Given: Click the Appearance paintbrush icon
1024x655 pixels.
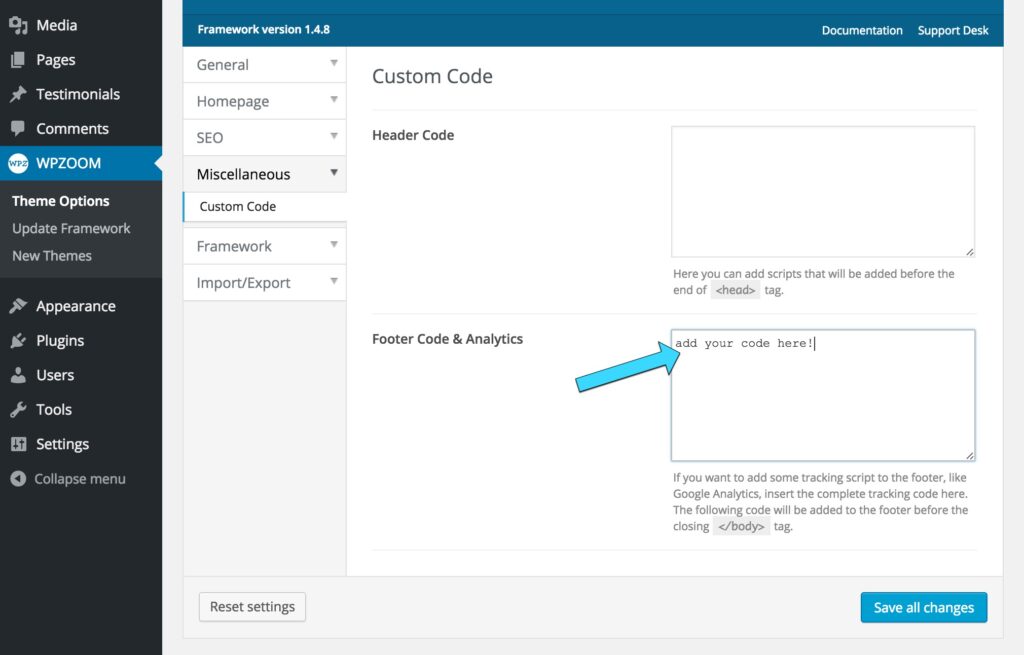Looking at the screenshot, I should (x=18, y=306).
